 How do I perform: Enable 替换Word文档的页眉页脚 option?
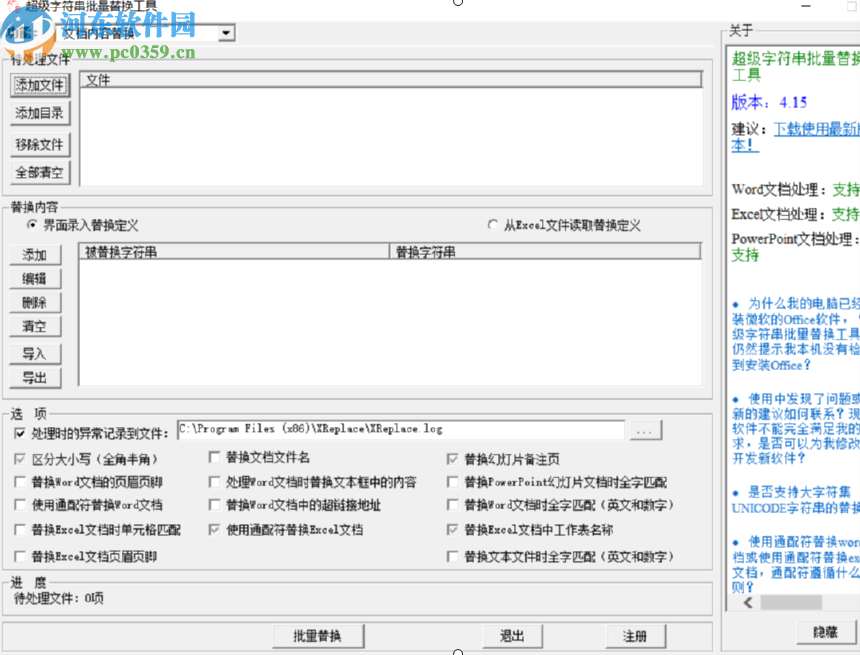point(20,481)
